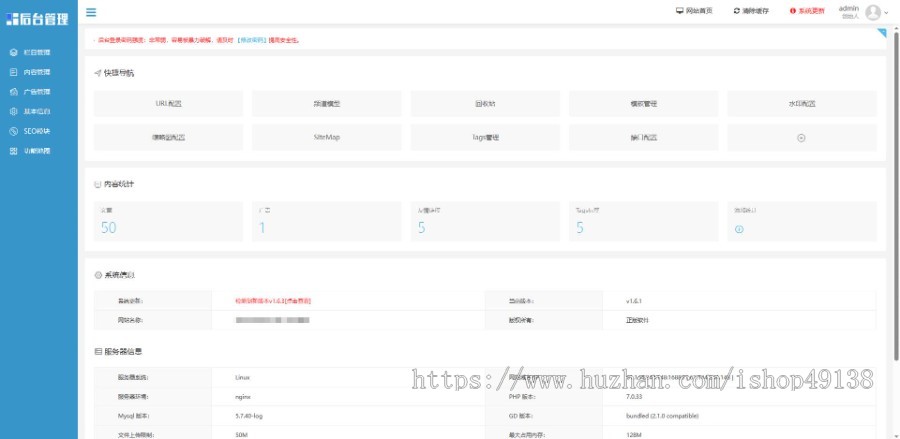This screenshot has width=900, height=439.
Task: Open the URL配置 shortcut
Action: (168, 104)
